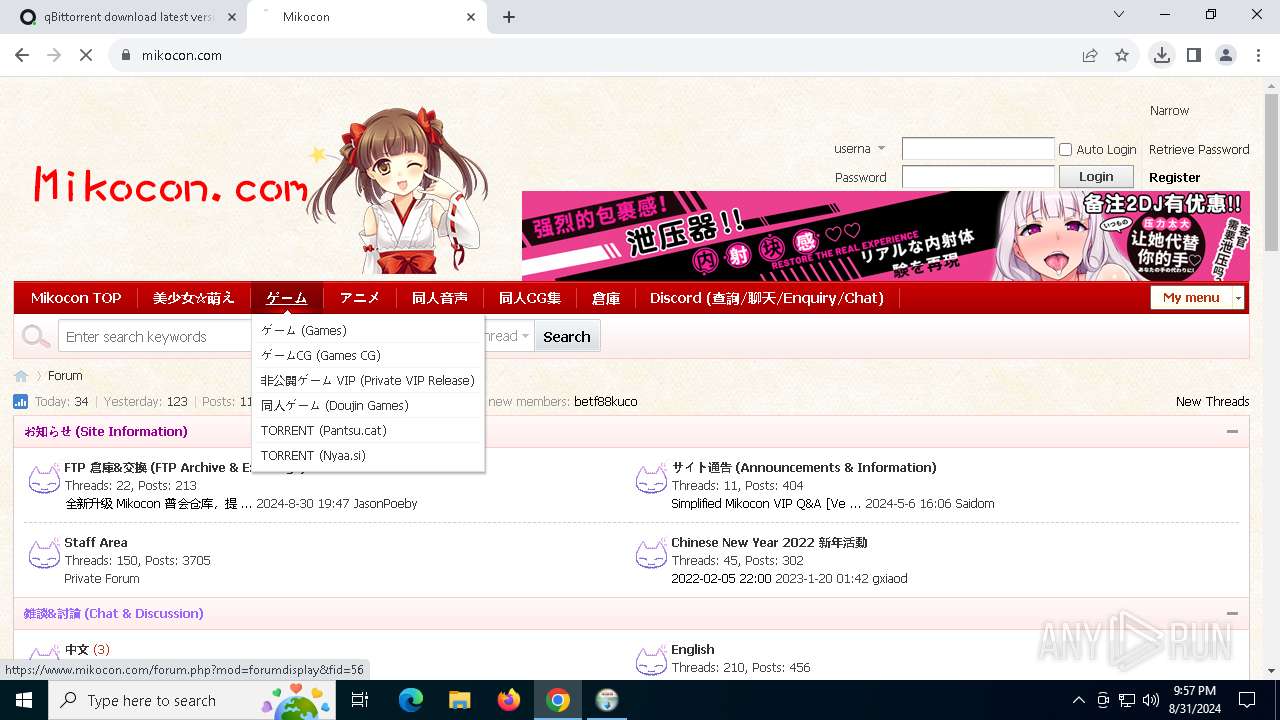Image resolution: width=1280 pixels, height=720 pixels.
Task: Expand the My menu dropdown
Action: coord(1238,298)
